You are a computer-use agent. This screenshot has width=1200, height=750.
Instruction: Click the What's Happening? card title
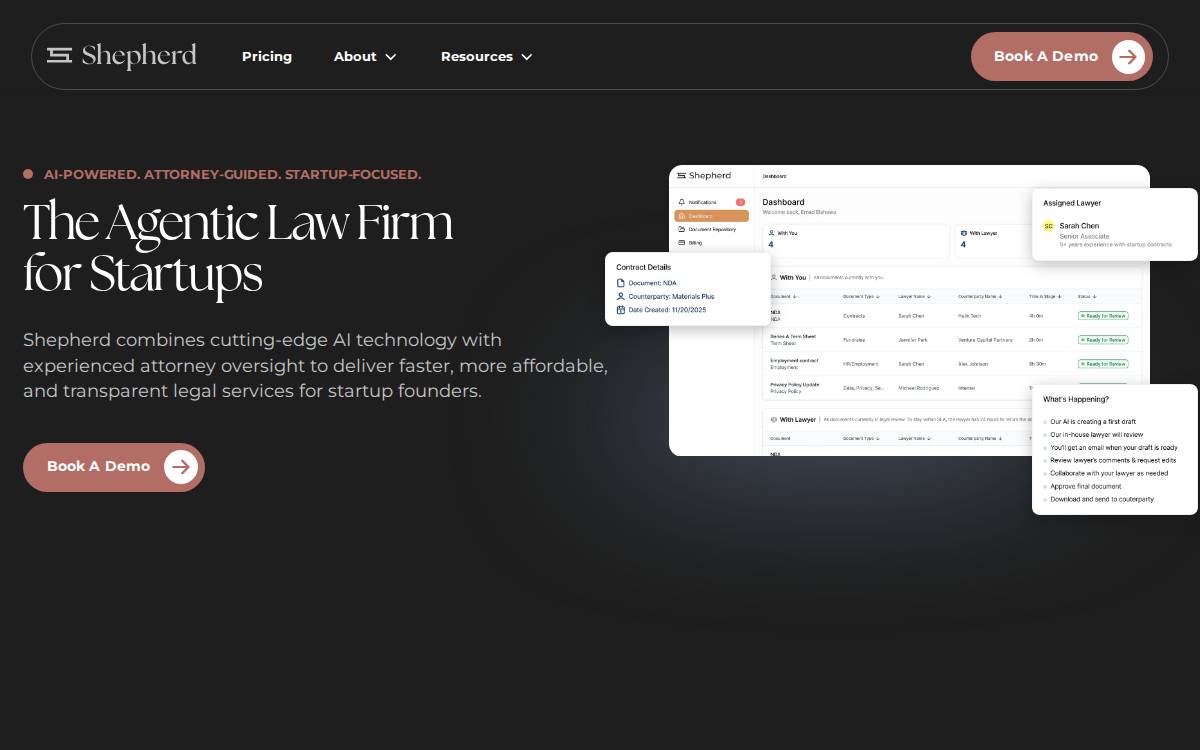pyautogui.click(x=1076, y=399)
